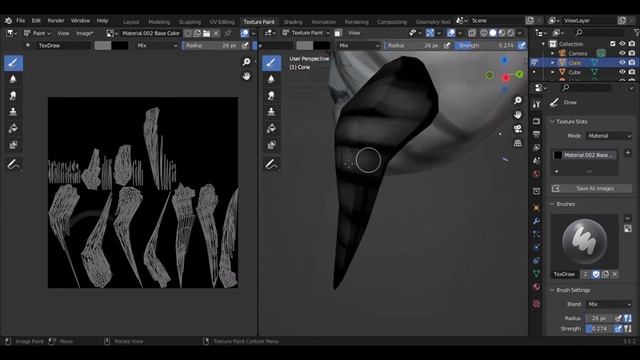Collapse the Texture Slots panel

click(x=552, y=122)
